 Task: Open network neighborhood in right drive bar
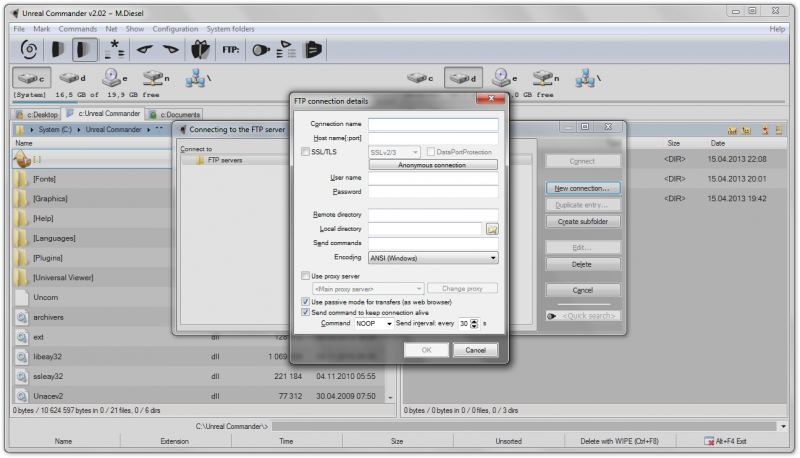[588, 78]
